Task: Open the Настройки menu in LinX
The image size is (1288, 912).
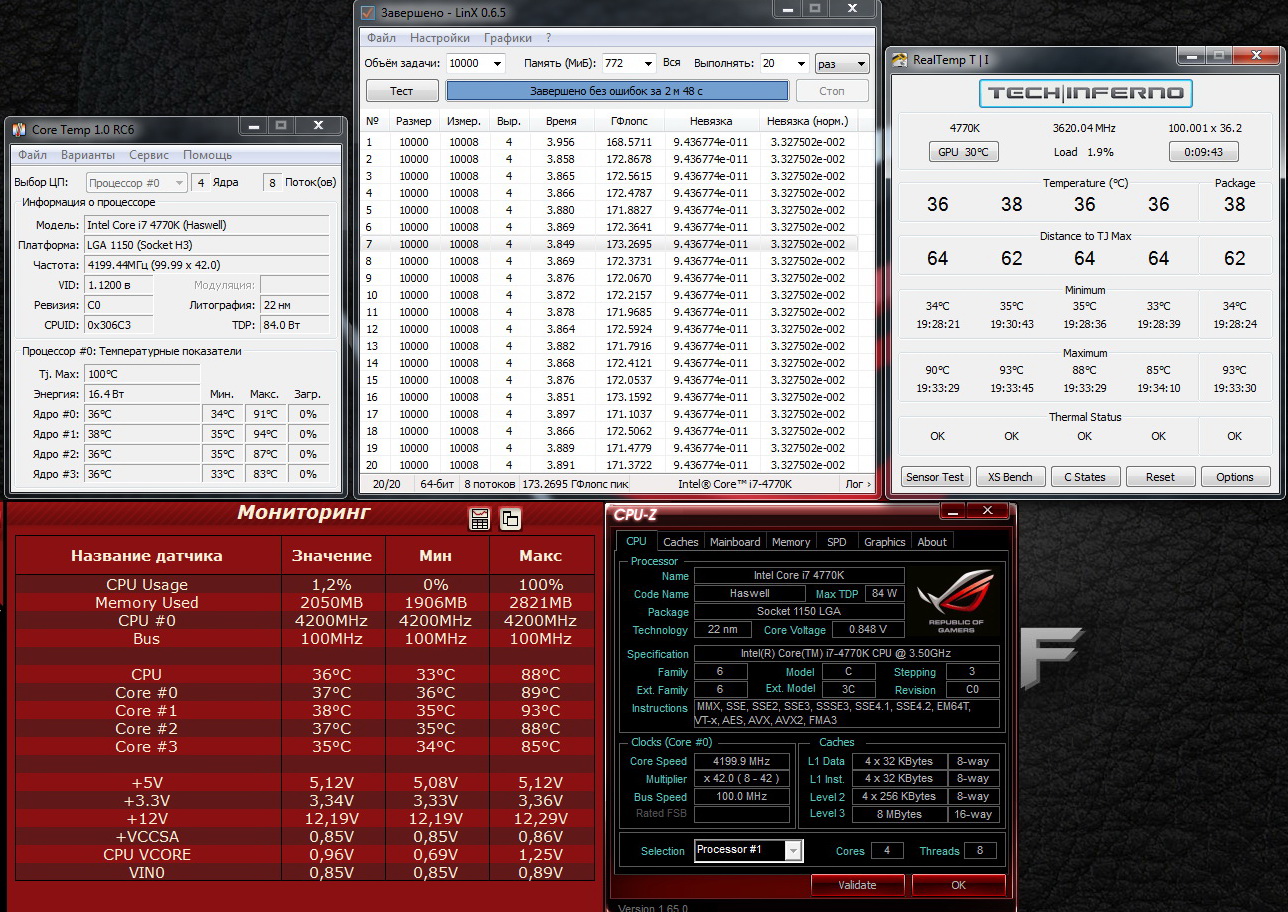Action: coord(440,38)
